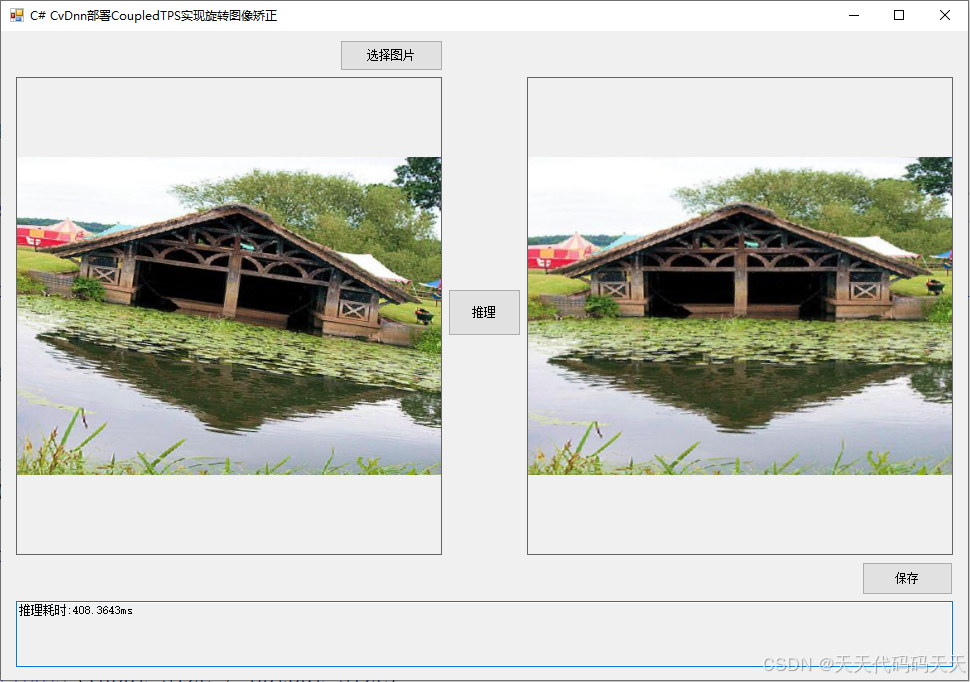Click the 选择图片 button
This screenshot has width=970, height=682.
coord(391,56)
